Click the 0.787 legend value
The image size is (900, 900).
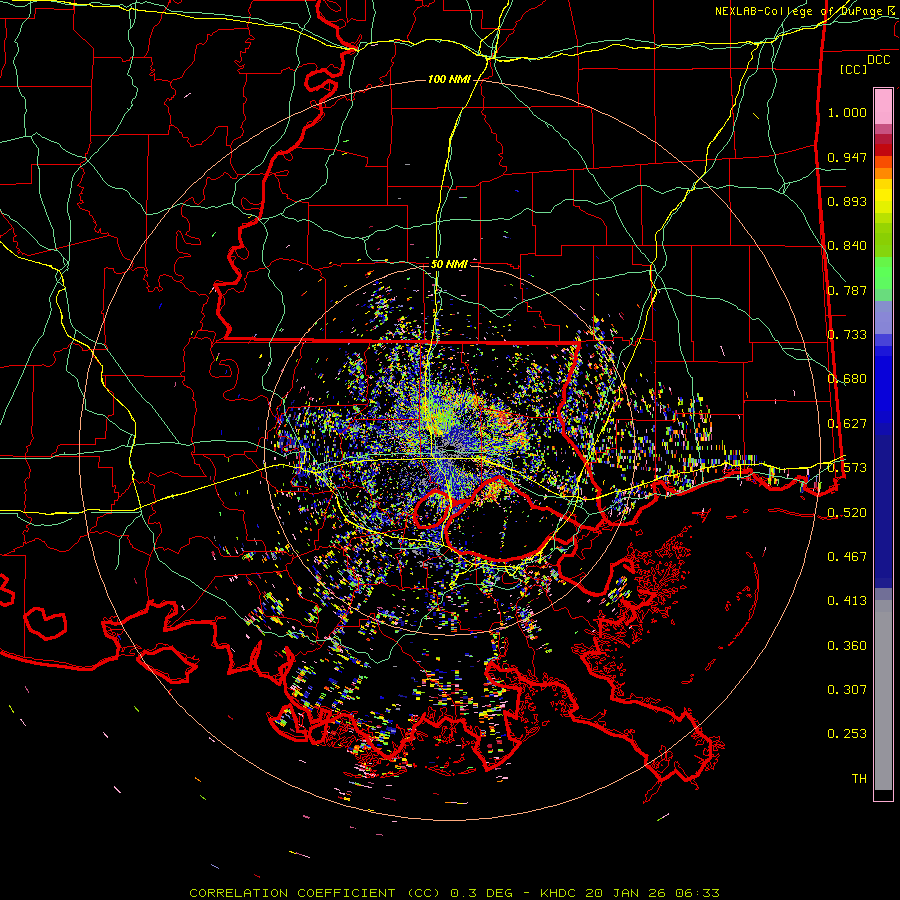[847, 290]
